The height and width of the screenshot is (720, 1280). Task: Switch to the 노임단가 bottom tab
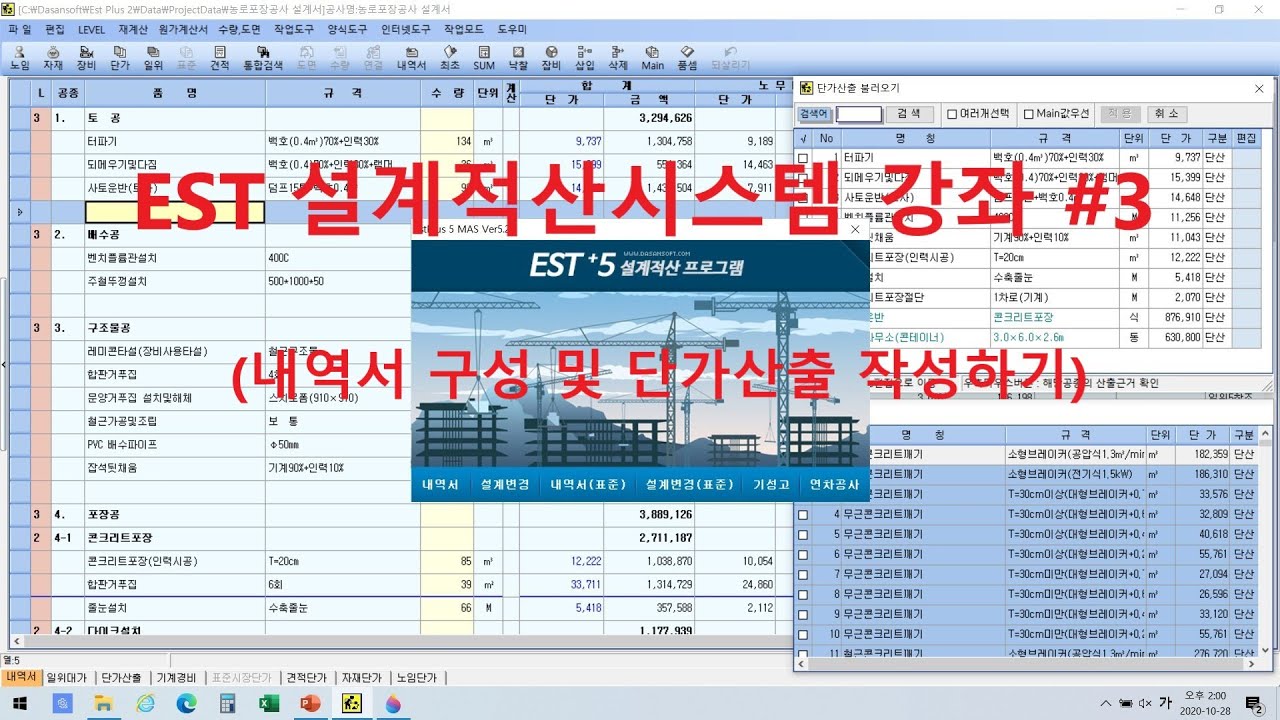417,678
